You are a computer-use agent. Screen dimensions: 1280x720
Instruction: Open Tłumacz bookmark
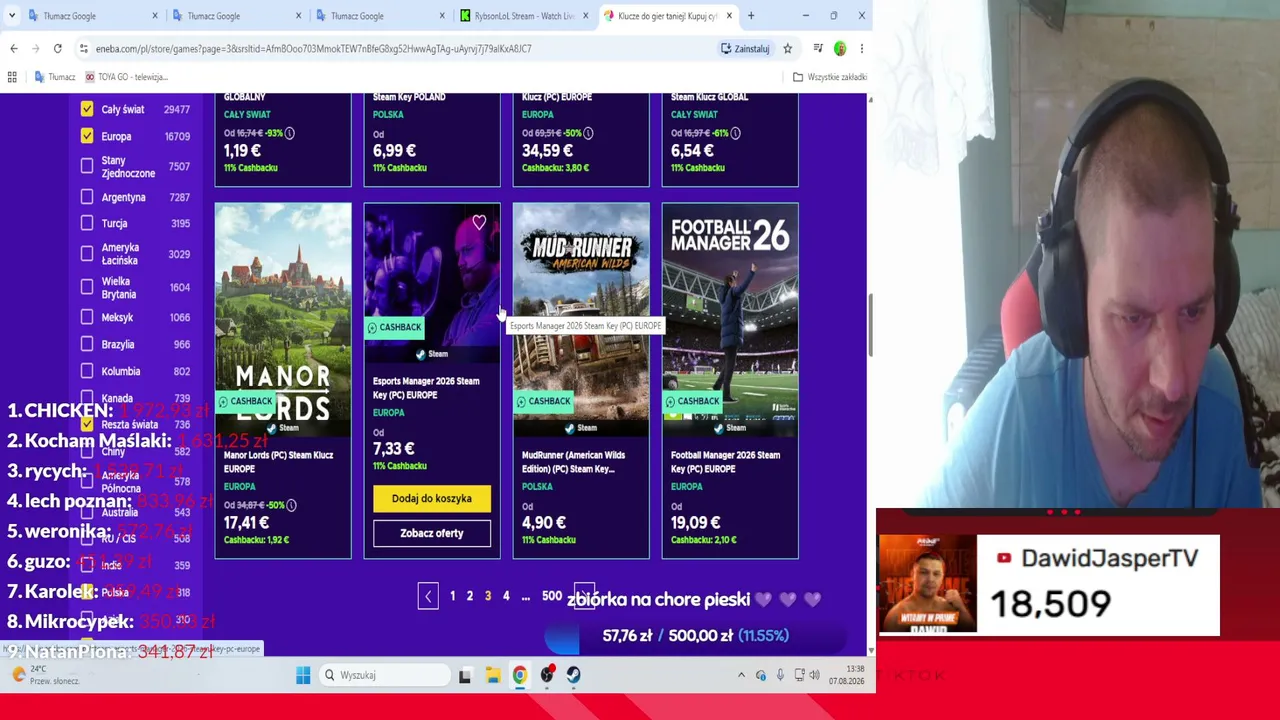(x=54, y=77)
